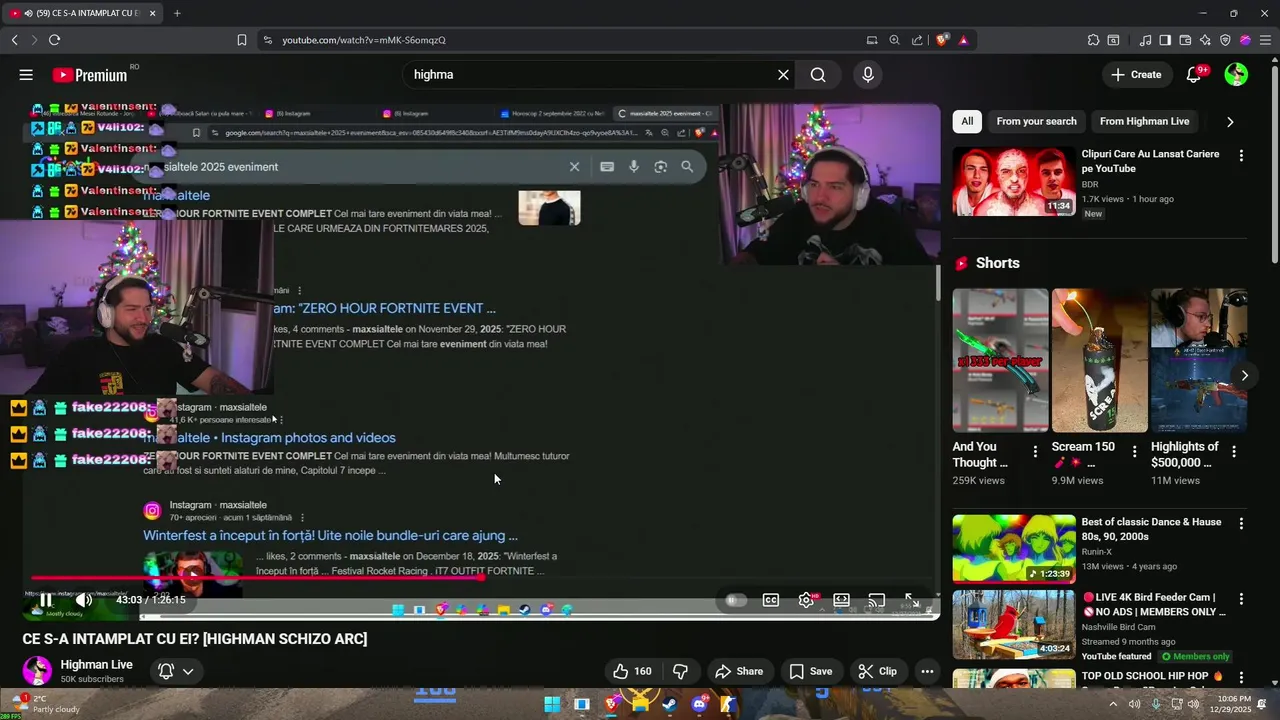The width and height of the screenshot is (1280, 720).
Task: Reload the page in browser
Action: (54, 40)
